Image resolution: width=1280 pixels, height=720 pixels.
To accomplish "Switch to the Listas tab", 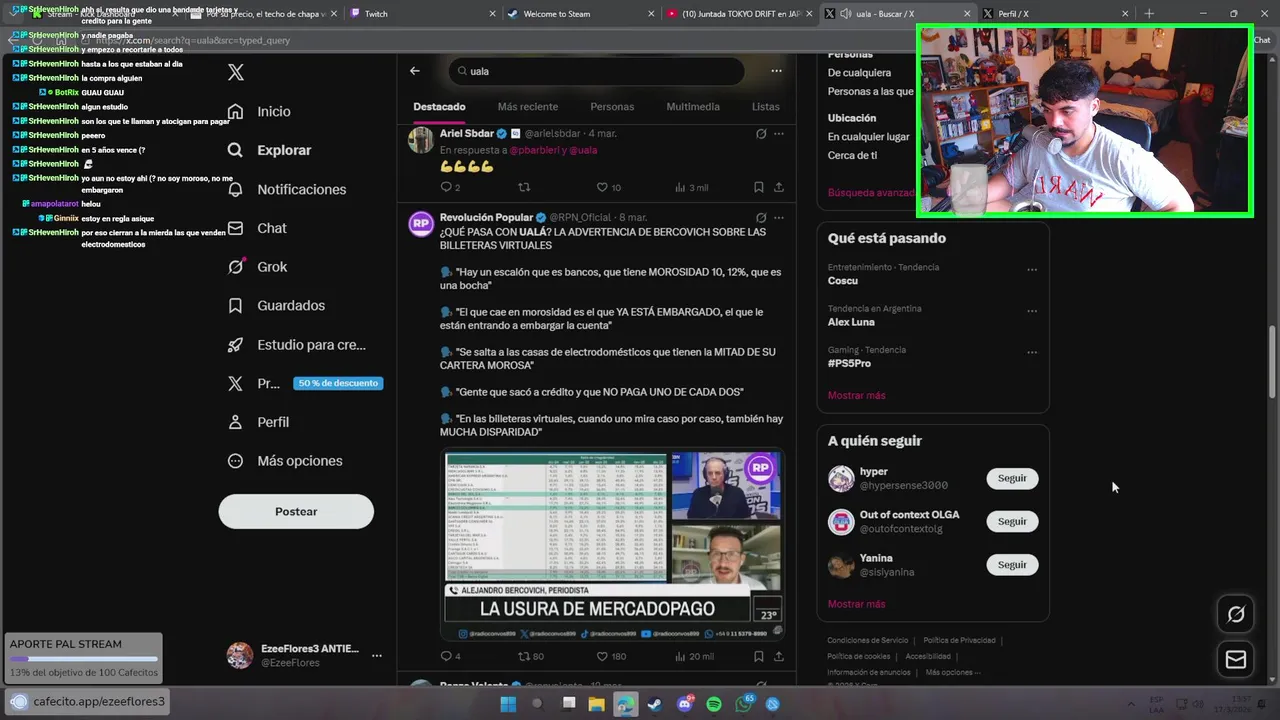I will [765, 107].
